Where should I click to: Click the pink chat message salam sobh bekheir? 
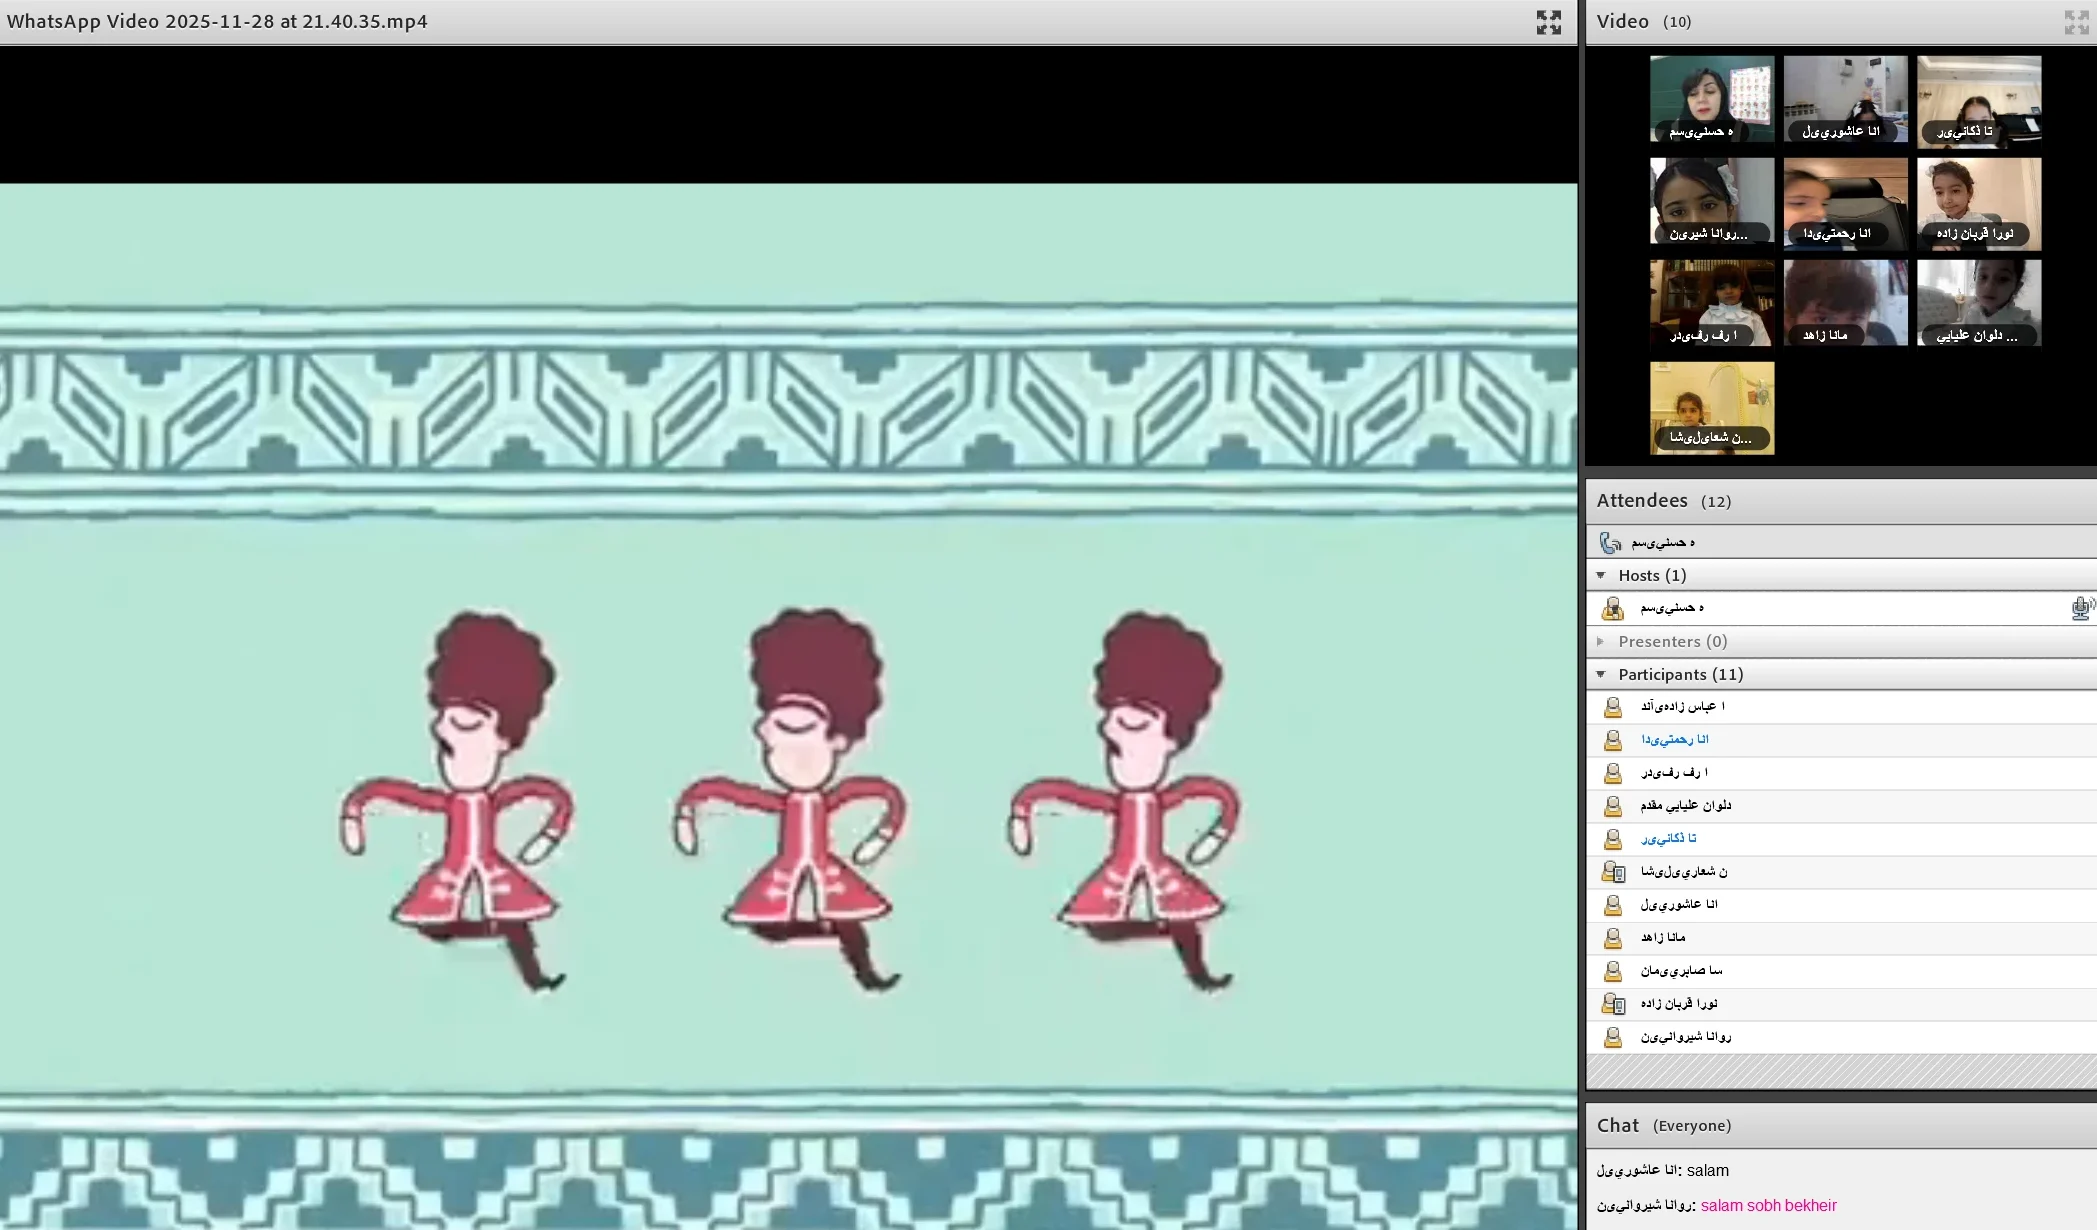1768,1205
